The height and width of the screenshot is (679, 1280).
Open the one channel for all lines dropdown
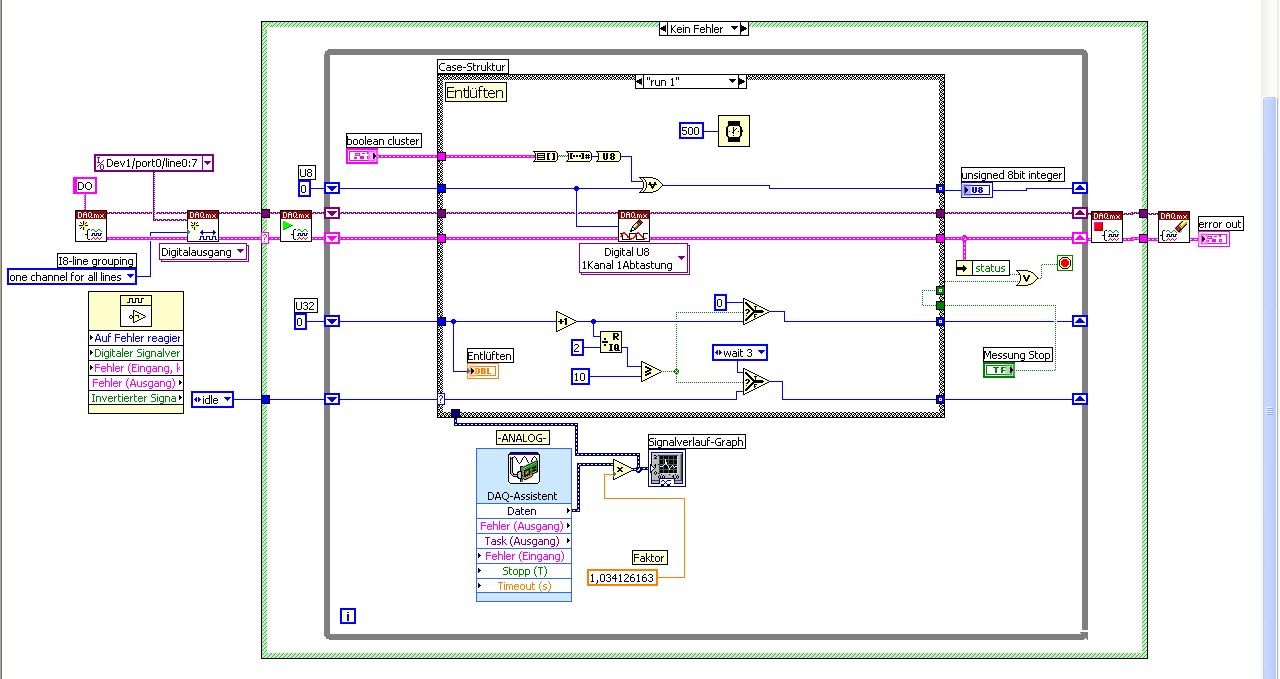[x=130, y=277]
